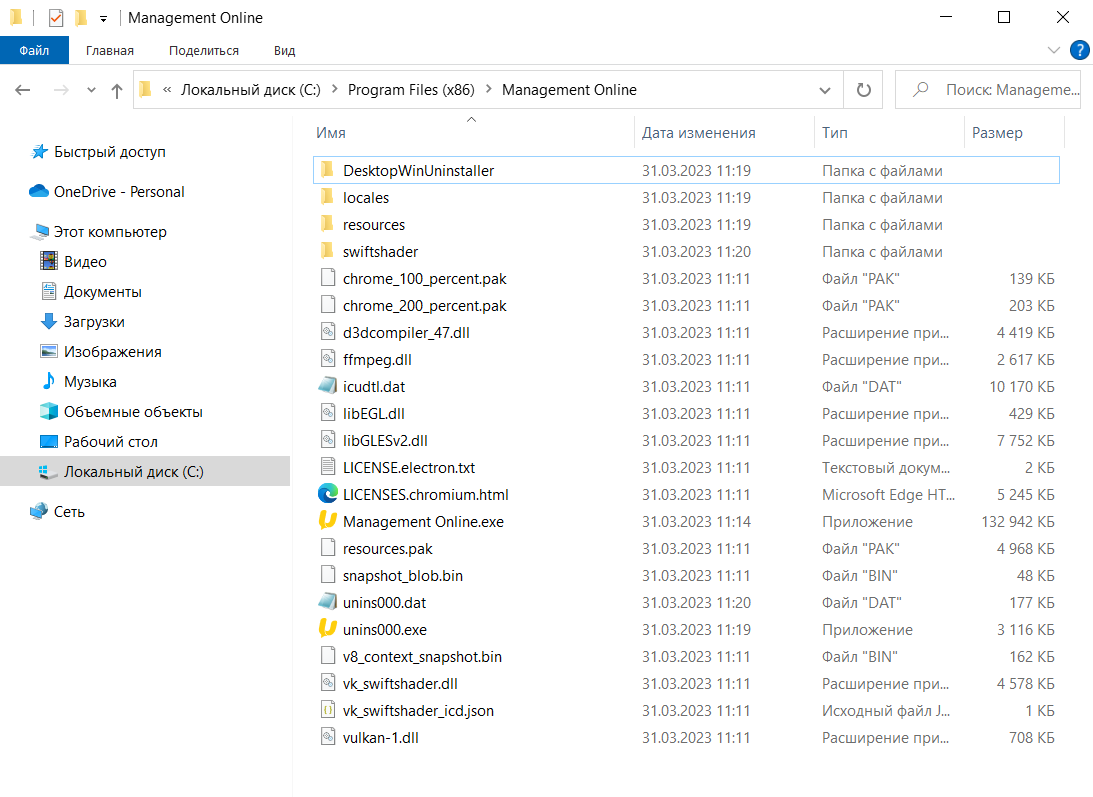
Task: Open the Загрузки folder in sidebar
Action: pyautogui.click(x=94, y=321)
